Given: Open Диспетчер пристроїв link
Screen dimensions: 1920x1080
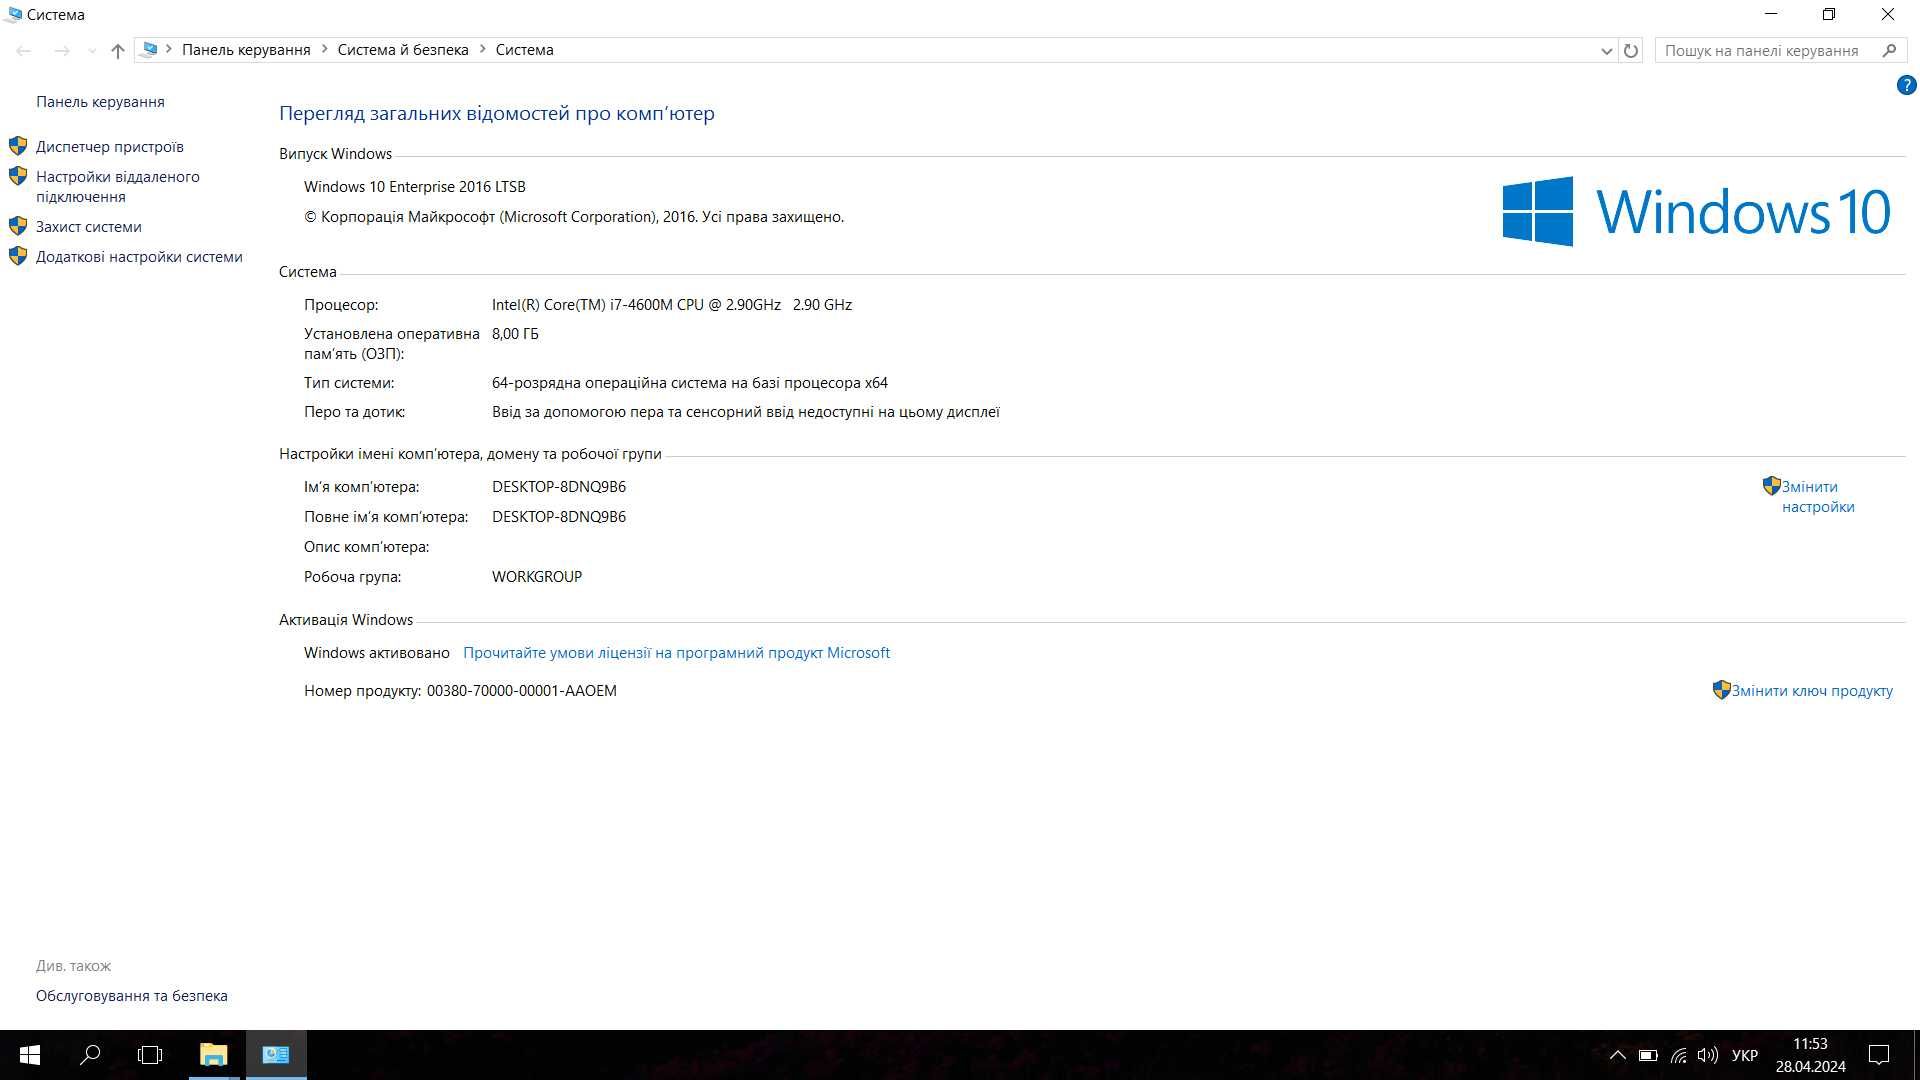Looking at the screenshot, I should pos(110,147).
